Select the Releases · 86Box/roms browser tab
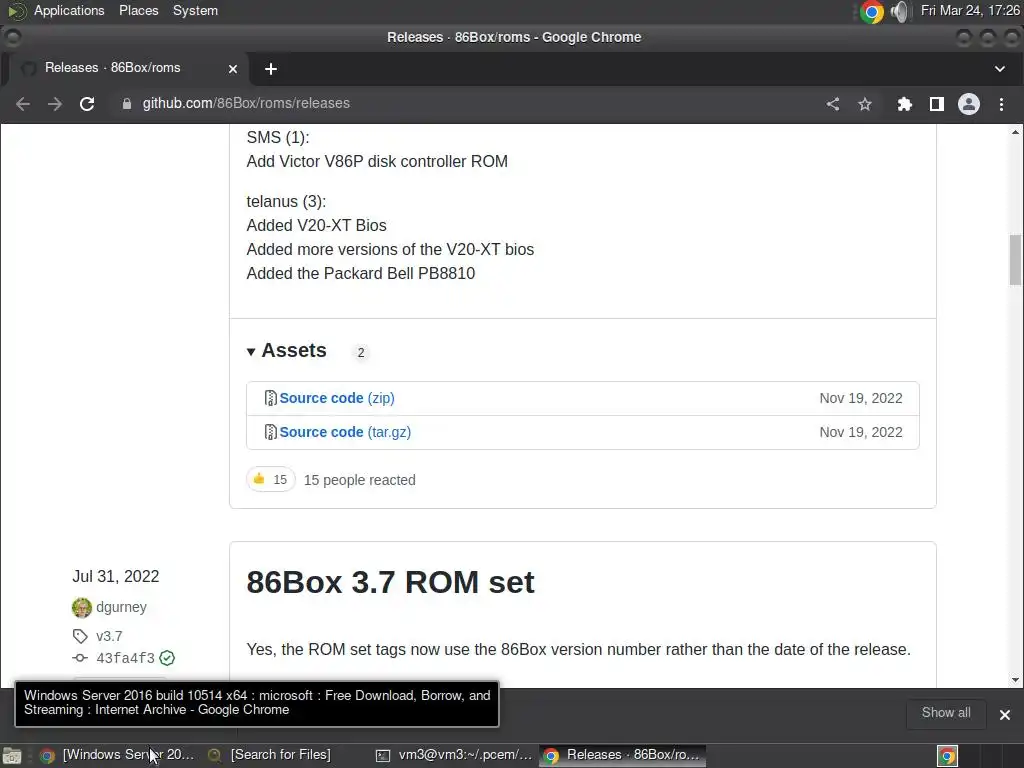Image resolution: width=1024 pixels, height=768 pixels. click(x=124, y=68)
